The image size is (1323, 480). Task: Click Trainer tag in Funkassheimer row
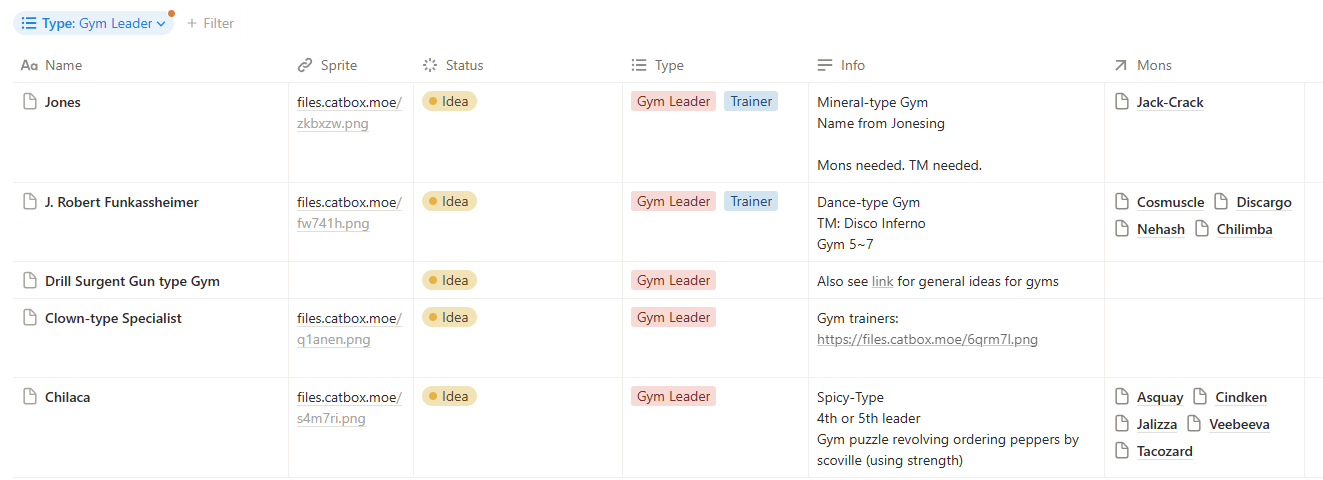click(751, 201)
